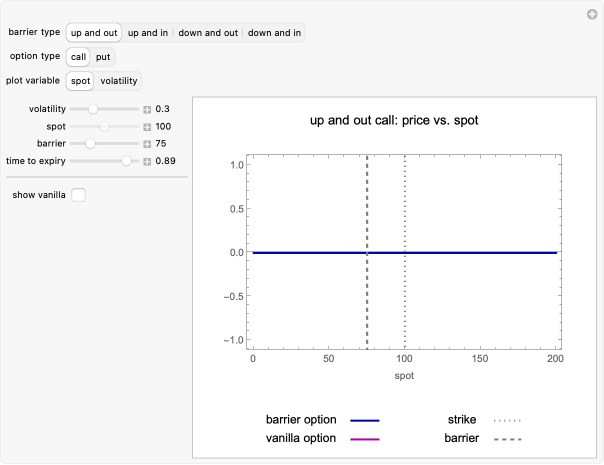The image size is (604, 465).
Task: Click the volatility value 0.3
Action: point(162,109)
